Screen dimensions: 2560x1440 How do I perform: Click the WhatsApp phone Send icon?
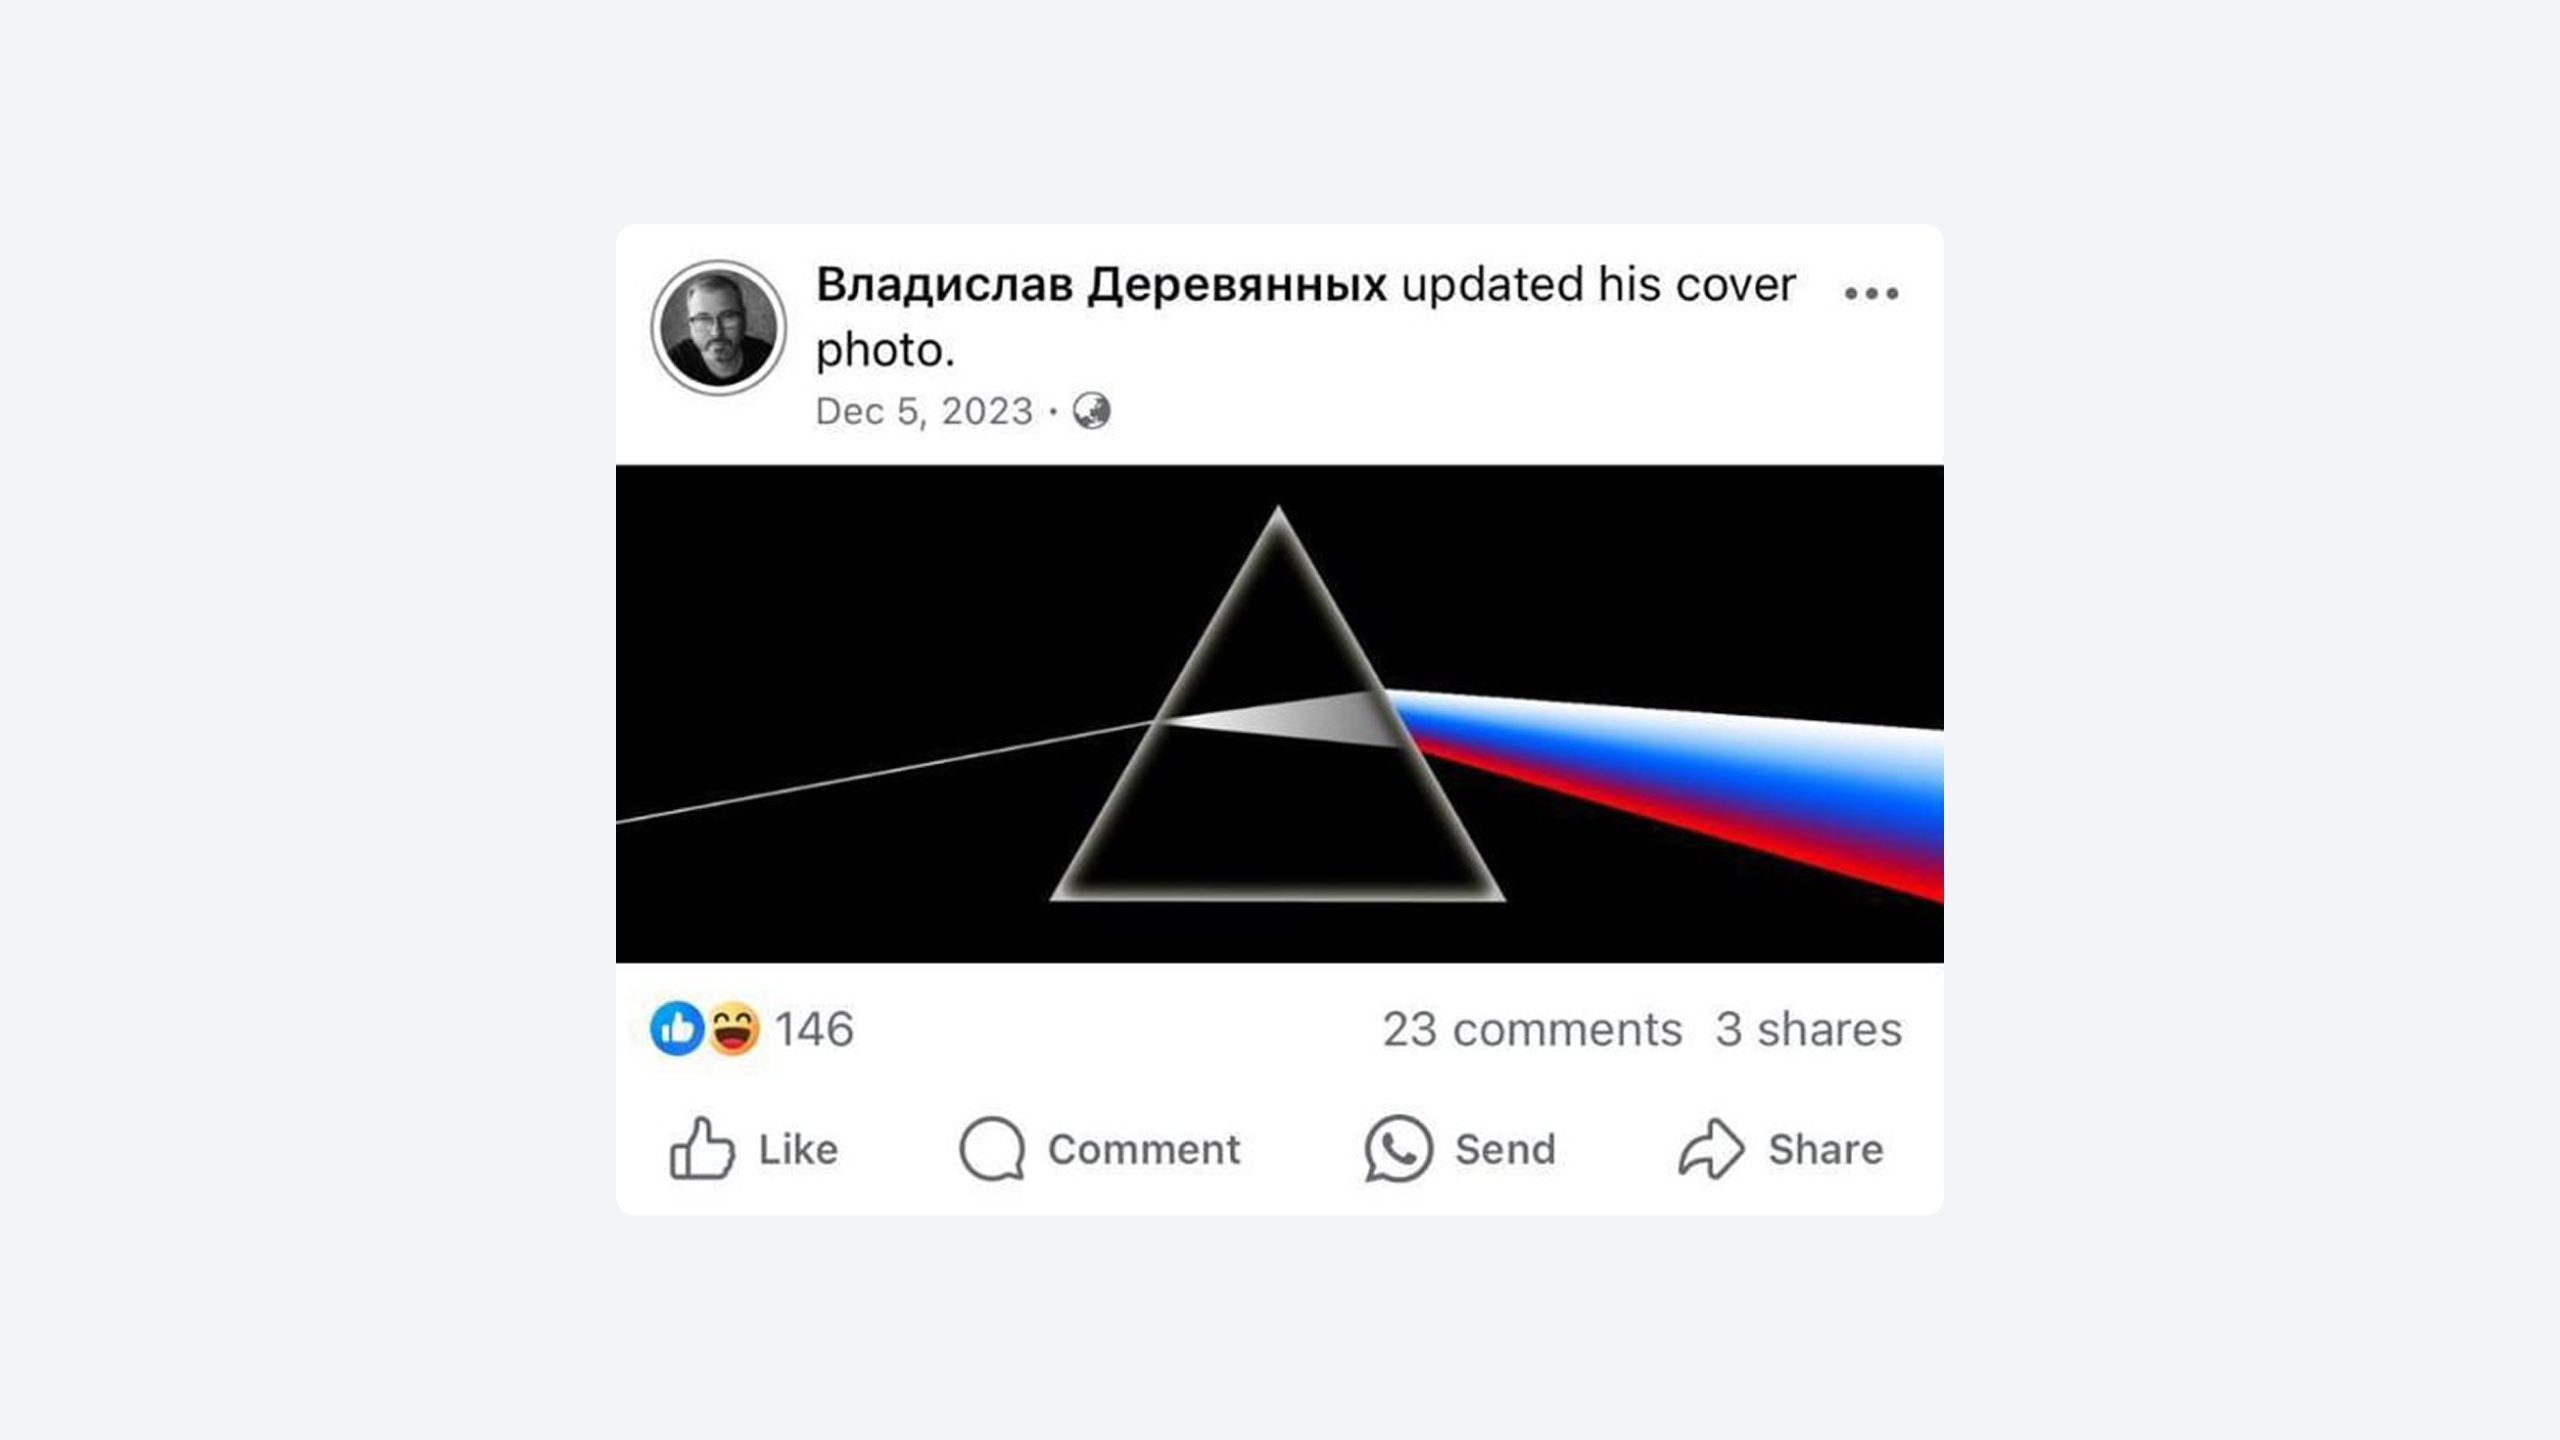point(1398,1148)
